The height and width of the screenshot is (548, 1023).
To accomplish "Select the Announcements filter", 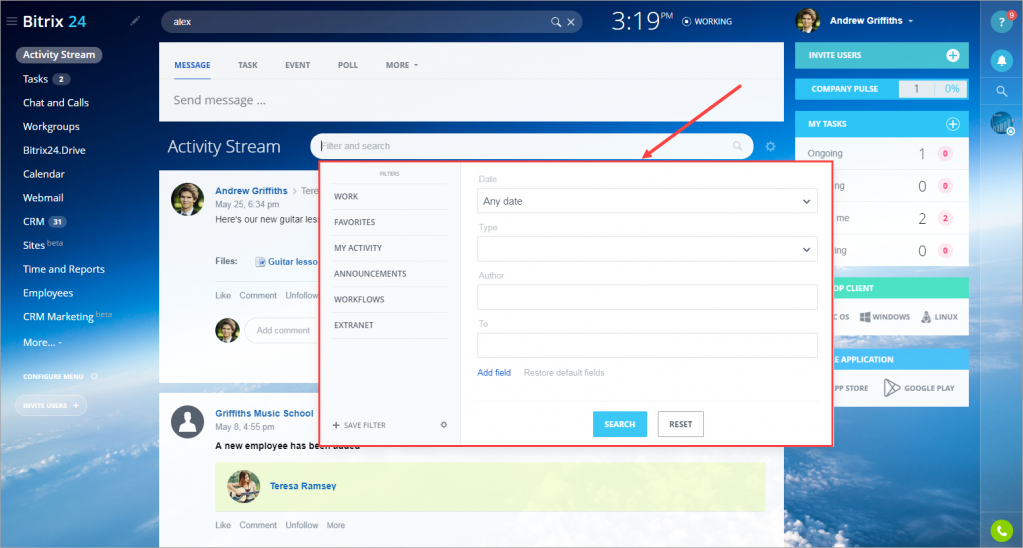I will tap(389, 273).
